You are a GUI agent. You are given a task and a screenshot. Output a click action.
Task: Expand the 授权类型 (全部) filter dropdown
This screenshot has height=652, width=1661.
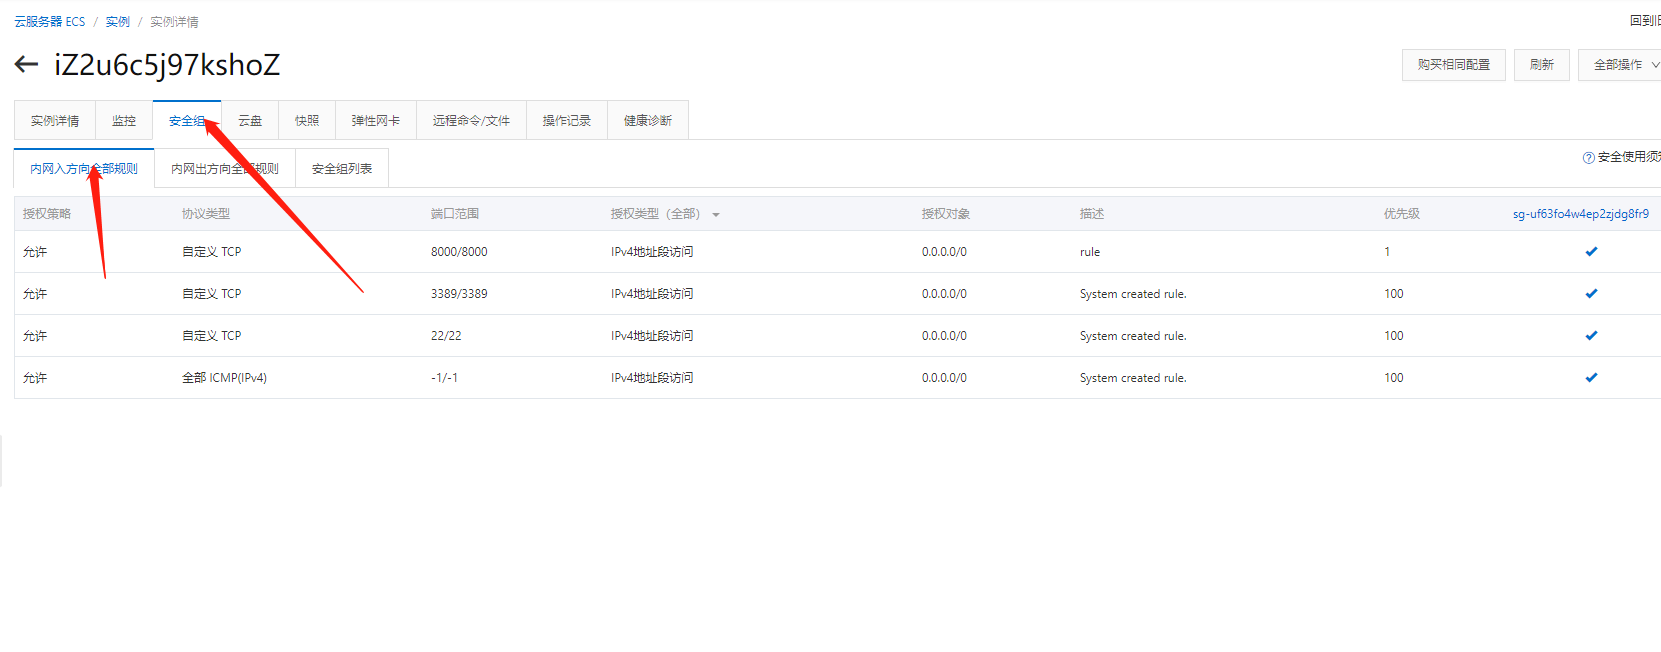tap(716, 215)
